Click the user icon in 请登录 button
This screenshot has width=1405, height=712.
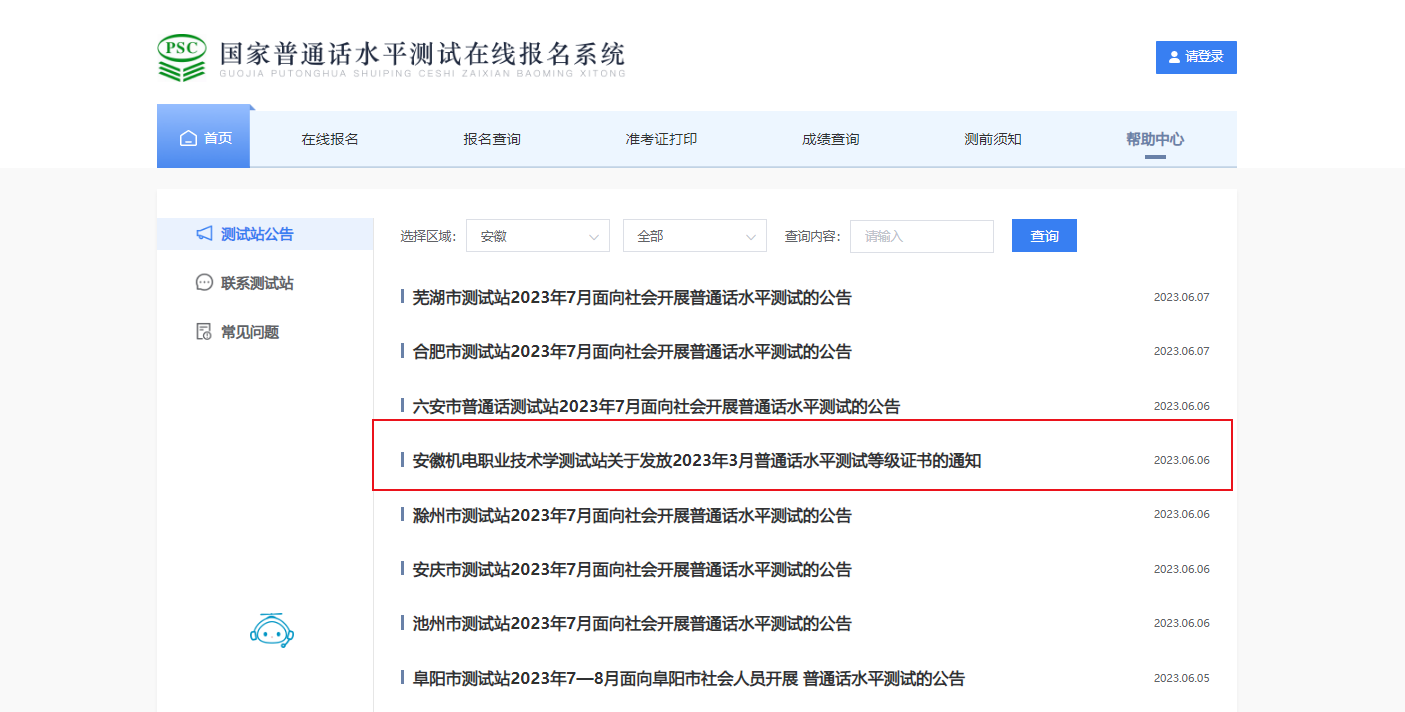[x=1173, y=57]
